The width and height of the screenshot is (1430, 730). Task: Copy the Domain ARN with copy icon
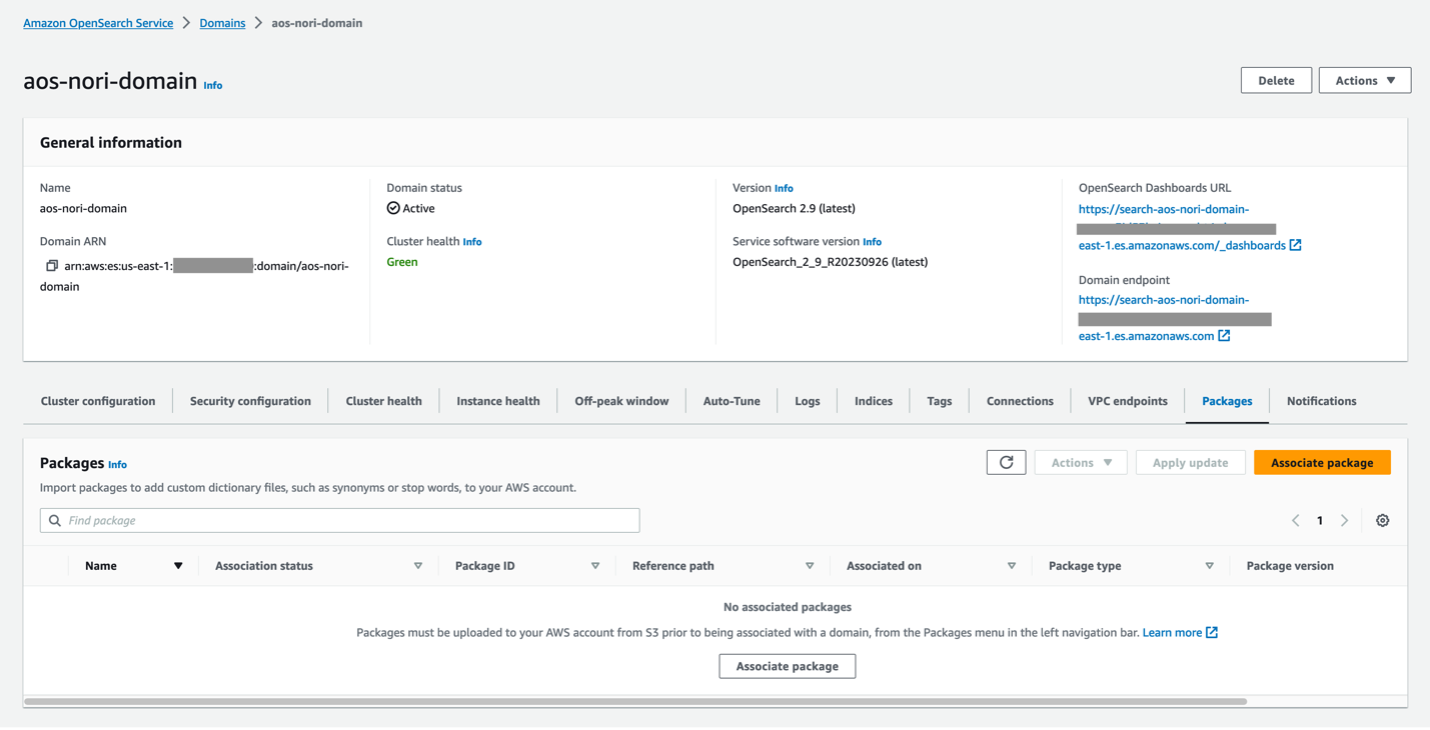(52, 266)
